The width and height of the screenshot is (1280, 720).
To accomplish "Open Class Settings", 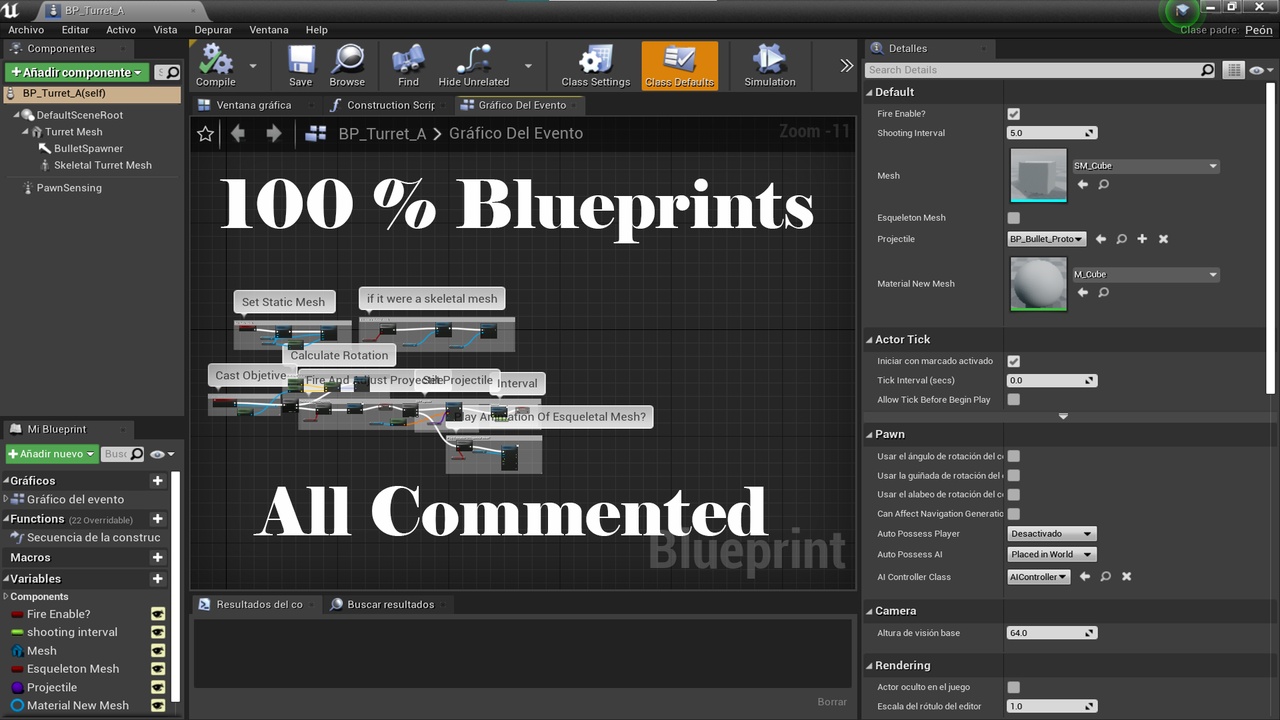I will 595,66.
